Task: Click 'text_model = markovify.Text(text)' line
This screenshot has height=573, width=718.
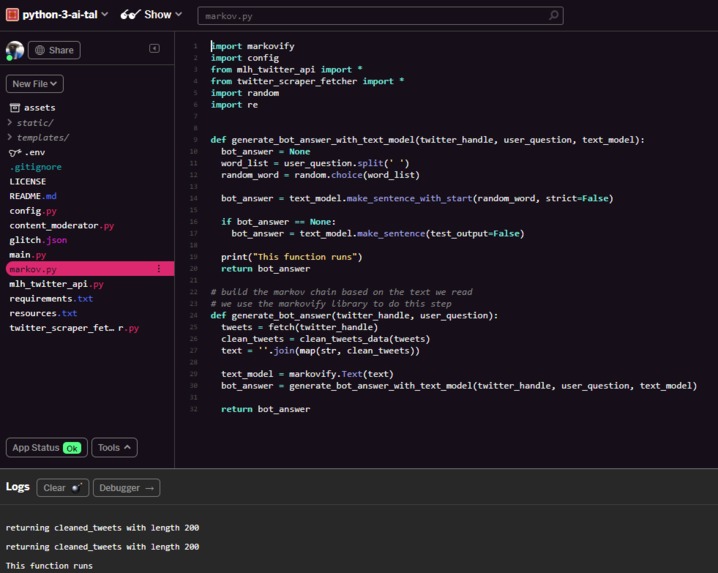Action: coord(307,374)
